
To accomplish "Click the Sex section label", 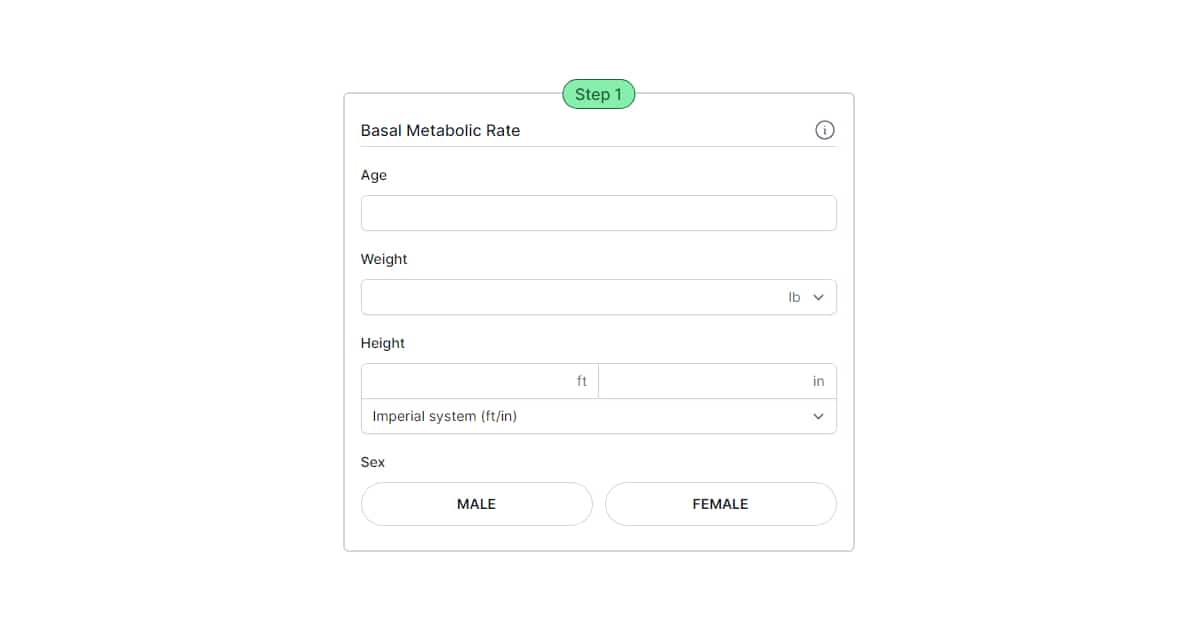I will (x=373, y=462).
